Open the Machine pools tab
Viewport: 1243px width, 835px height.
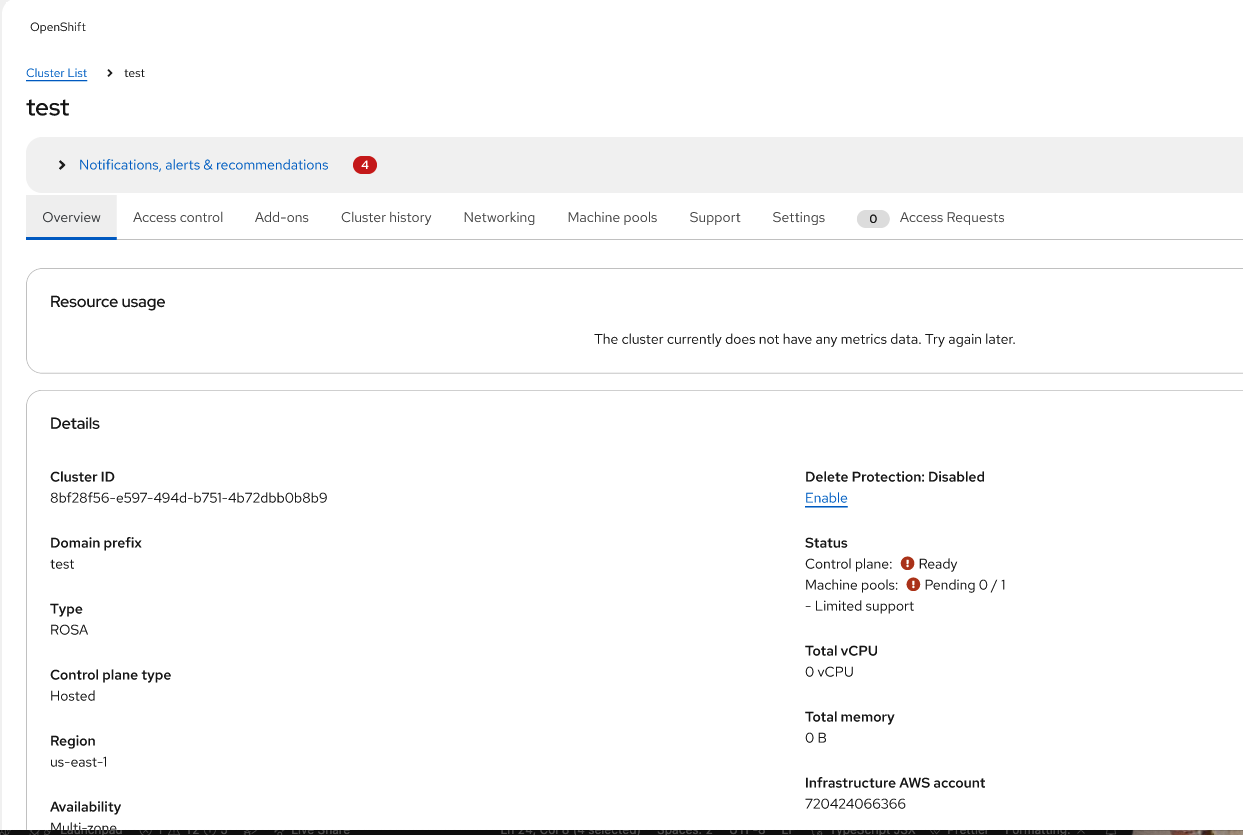(612, 217)
